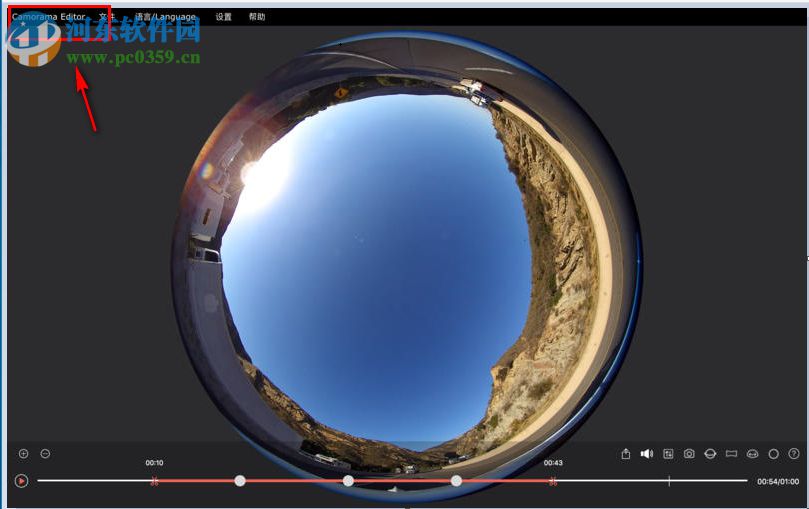Open the adjustment sliders icon
This screenshot has height=509, width=809.
pos(668,454)
